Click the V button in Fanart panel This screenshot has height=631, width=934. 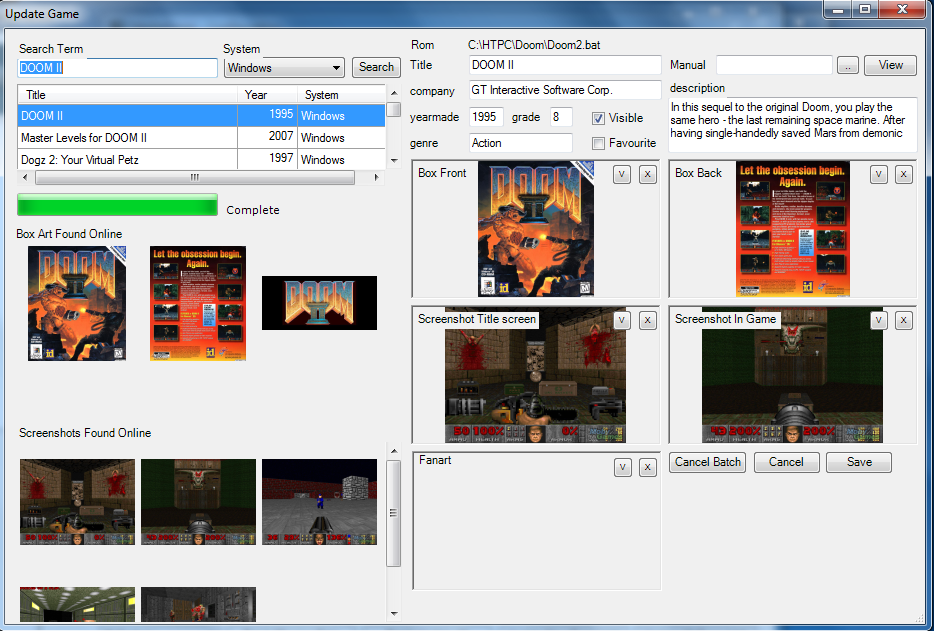622,467
